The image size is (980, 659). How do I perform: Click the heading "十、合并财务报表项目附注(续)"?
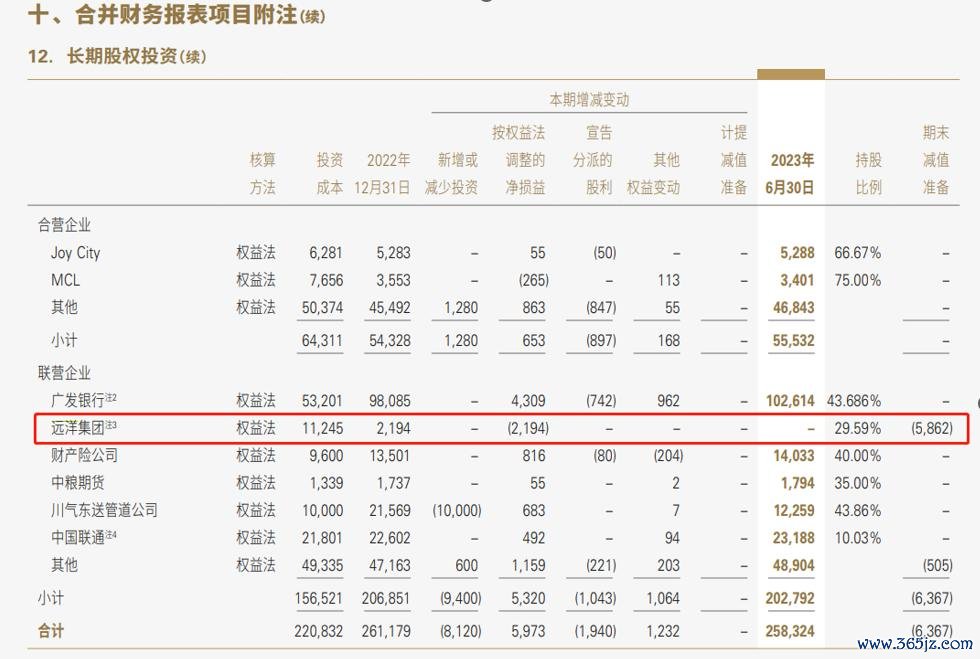pos(176,14)
